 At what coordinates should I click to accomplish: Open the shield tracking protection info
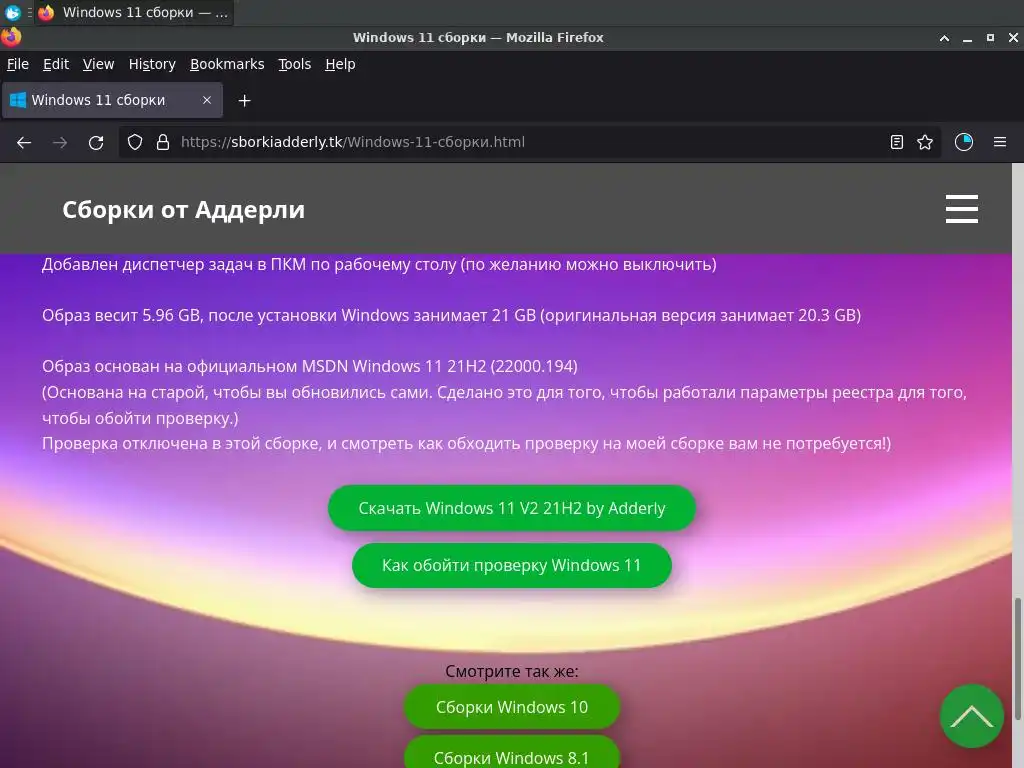pyautogui.click(x=135, y=142)
